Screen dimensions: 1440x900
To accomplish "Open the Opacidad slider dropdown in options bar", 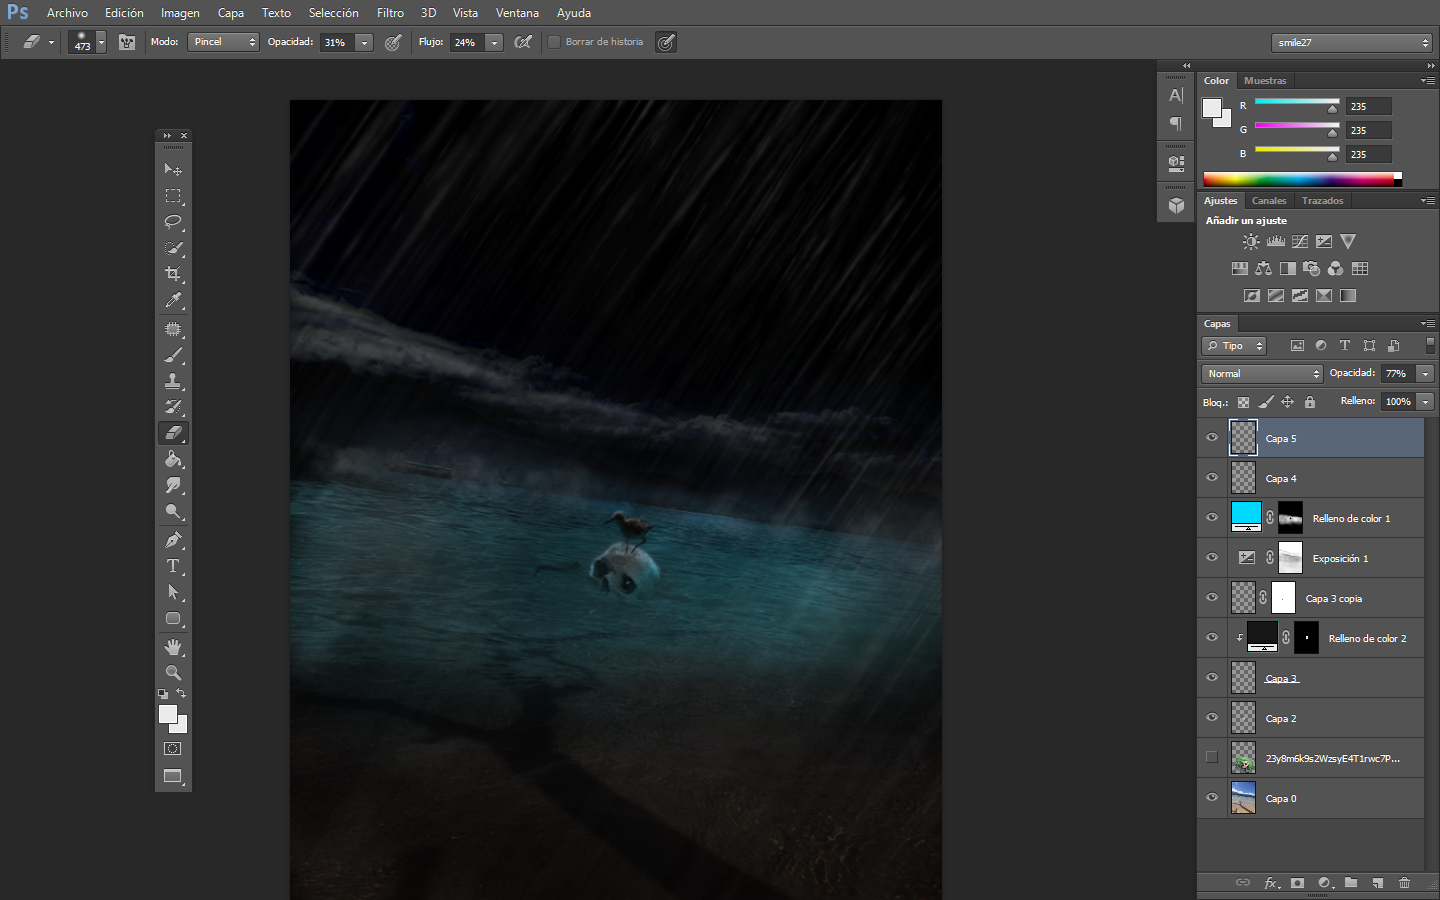I will coord(365,42).
